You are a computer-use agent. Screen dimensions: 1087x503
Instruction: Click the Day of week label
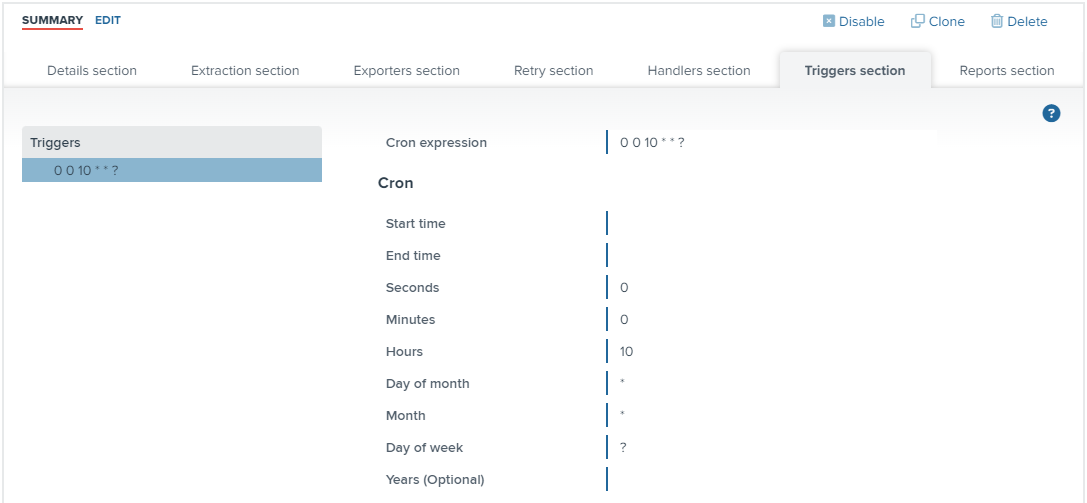[424, 448]
